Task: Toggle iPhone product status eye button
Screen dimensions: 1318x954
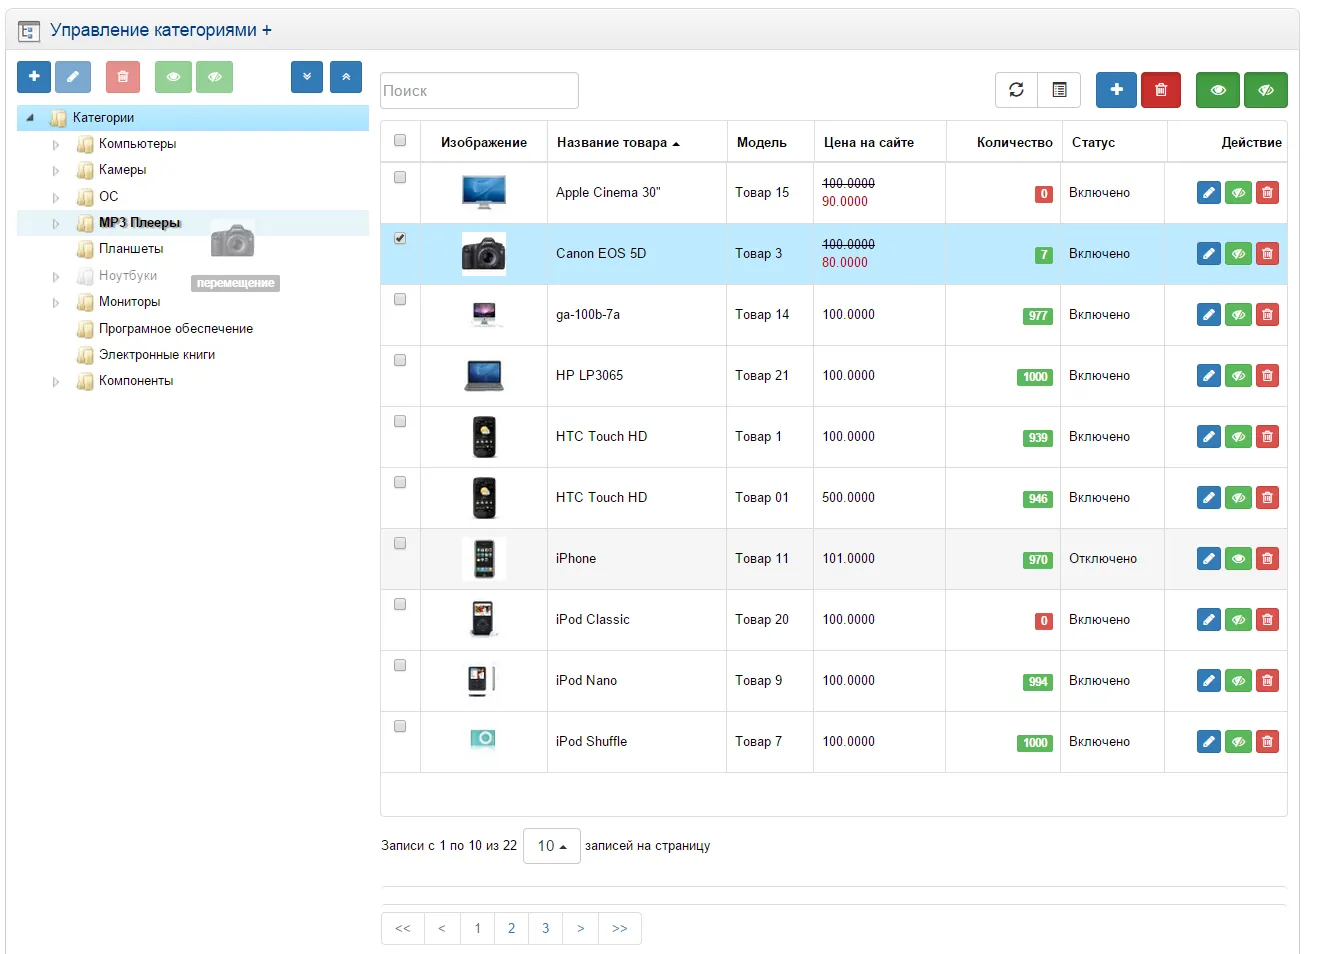Action: (1238, 559)
